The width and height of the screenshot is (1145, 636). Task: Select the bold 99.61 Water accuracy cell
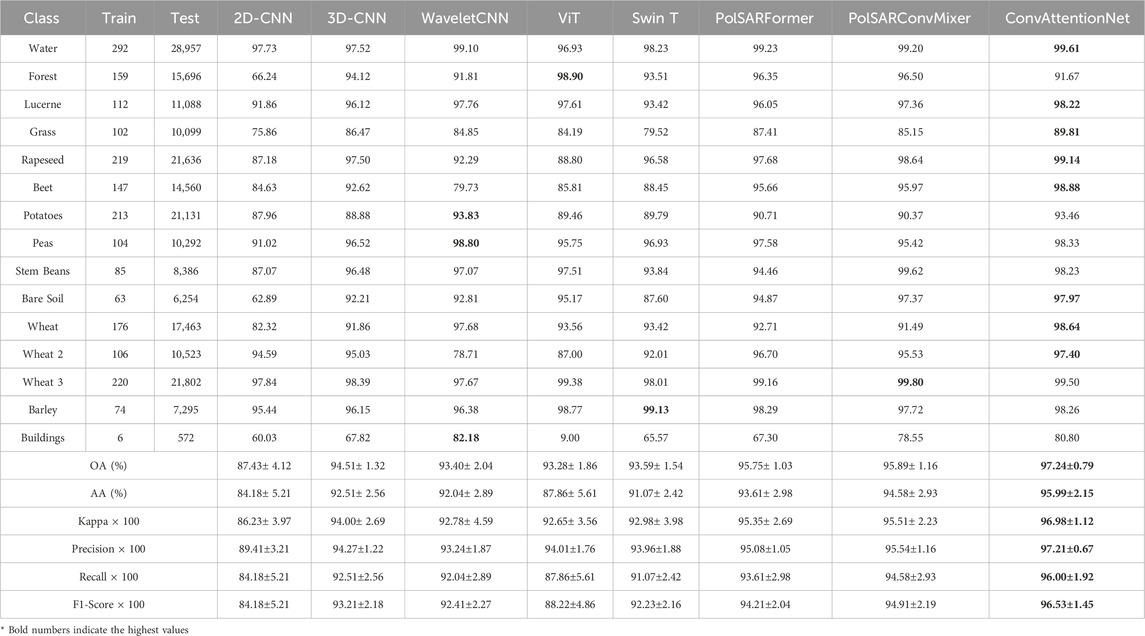1066,47
